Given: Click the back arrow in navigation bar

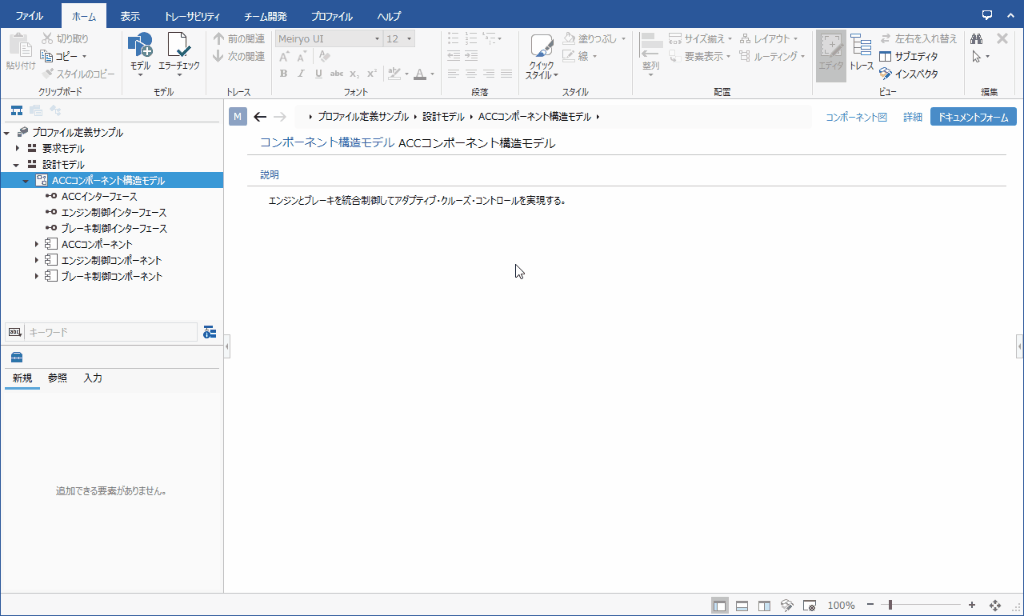Looking at the screenshot, I should (x=260, y=117).
